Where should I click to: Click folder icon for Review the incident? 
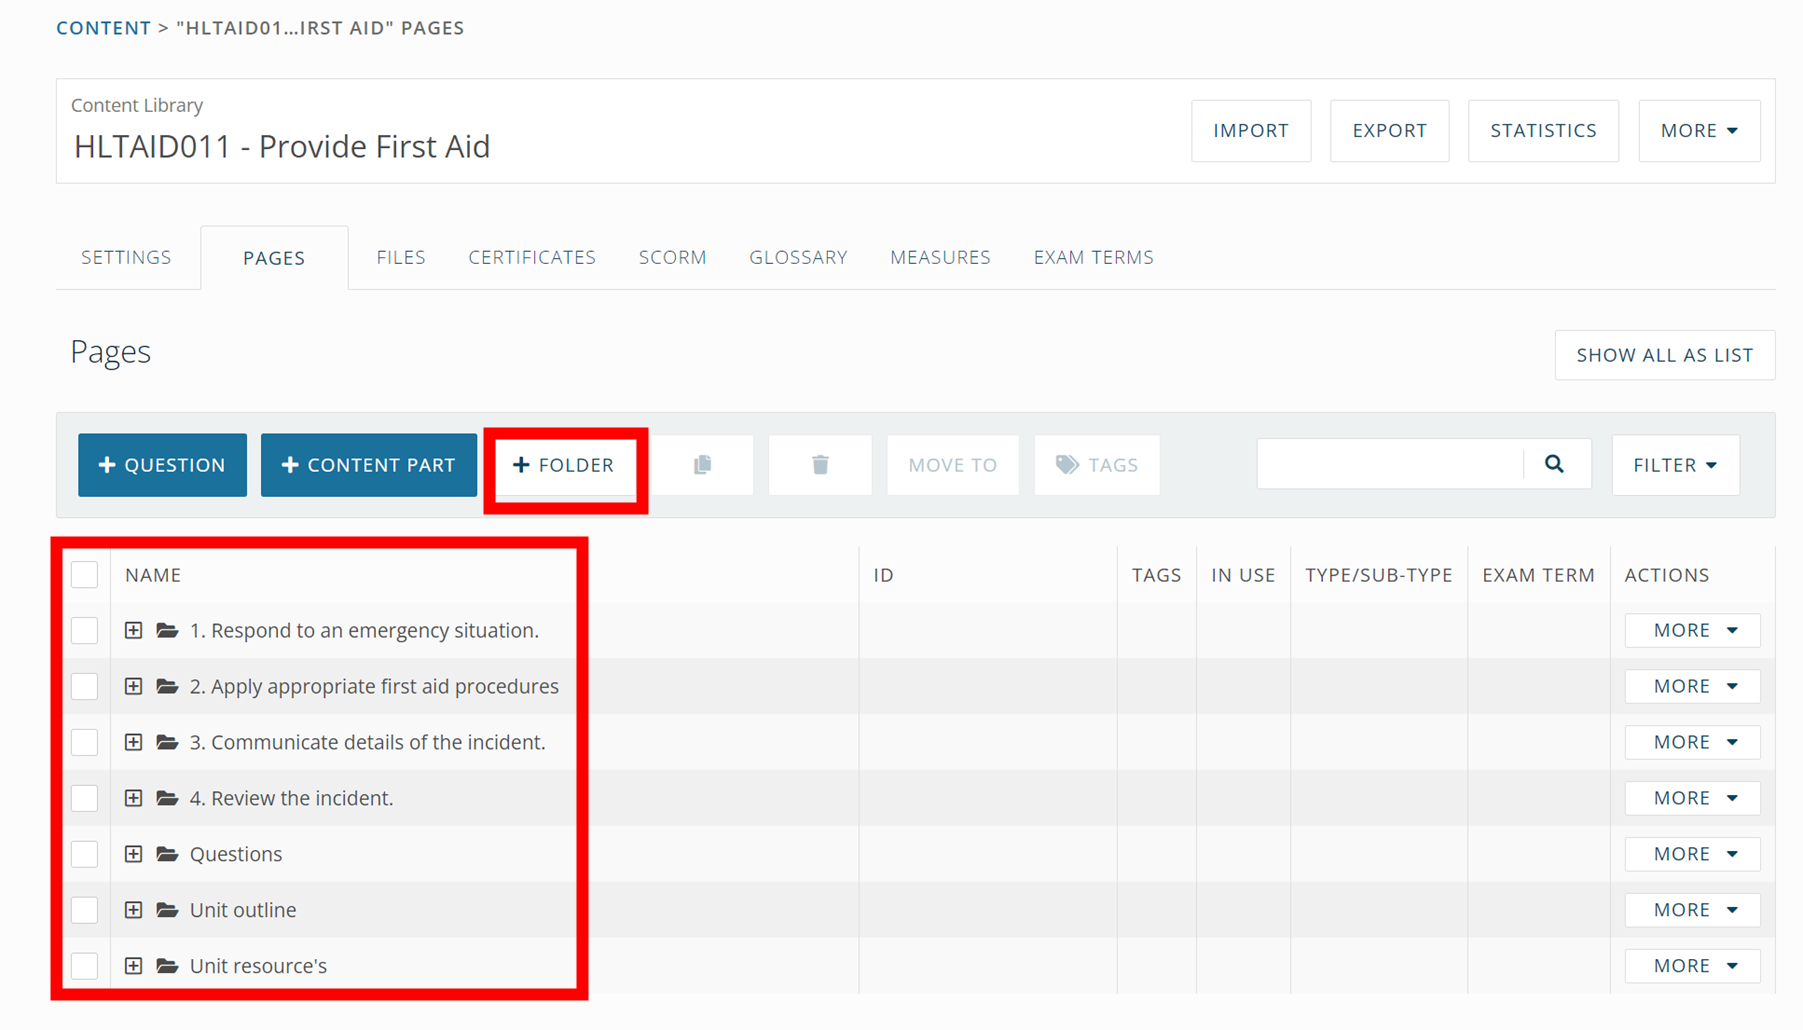(167, 799)
